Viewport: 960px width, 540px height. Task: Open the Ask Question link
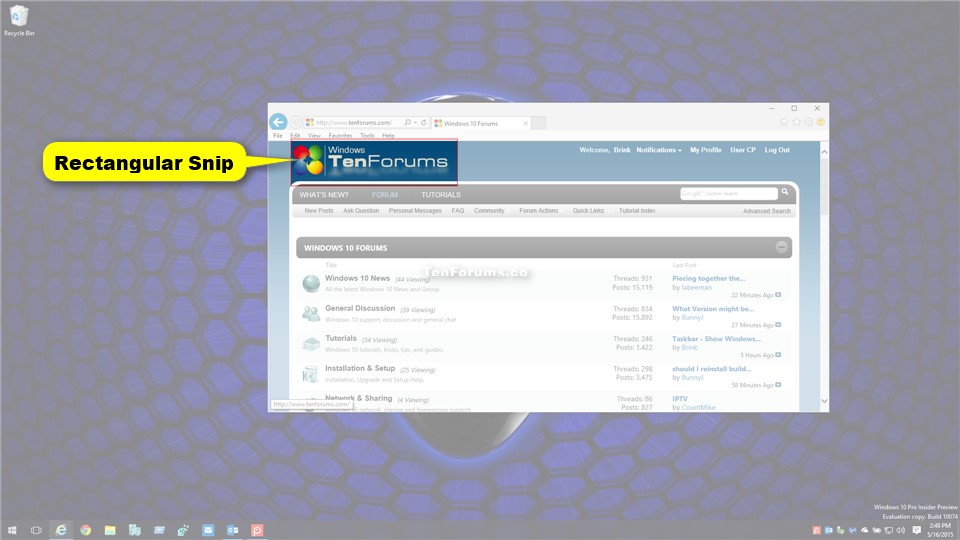coord(361,211)
